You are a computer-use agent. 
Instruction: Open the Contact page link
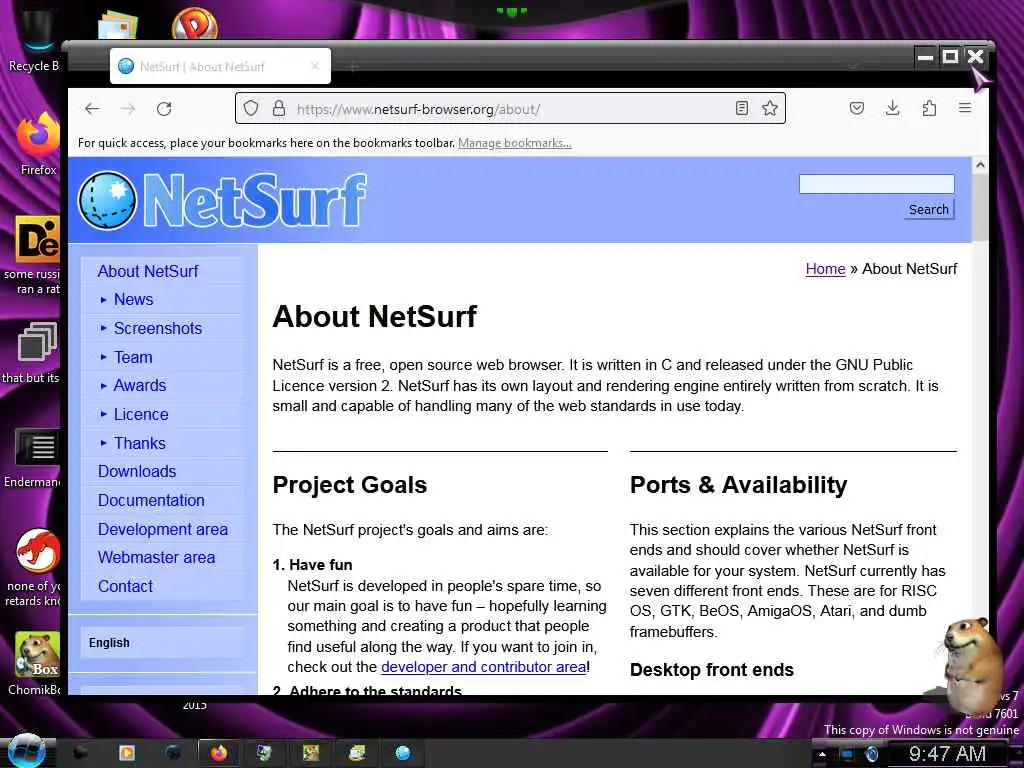click(x=125, y=586)
